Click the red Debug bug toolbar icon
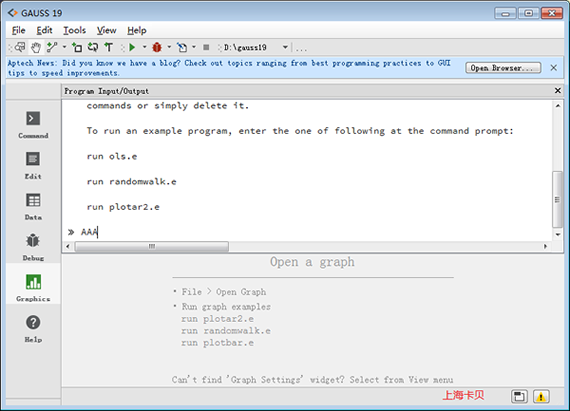Image resolution: width=570 pixels, height=411 pixels. 157,47
